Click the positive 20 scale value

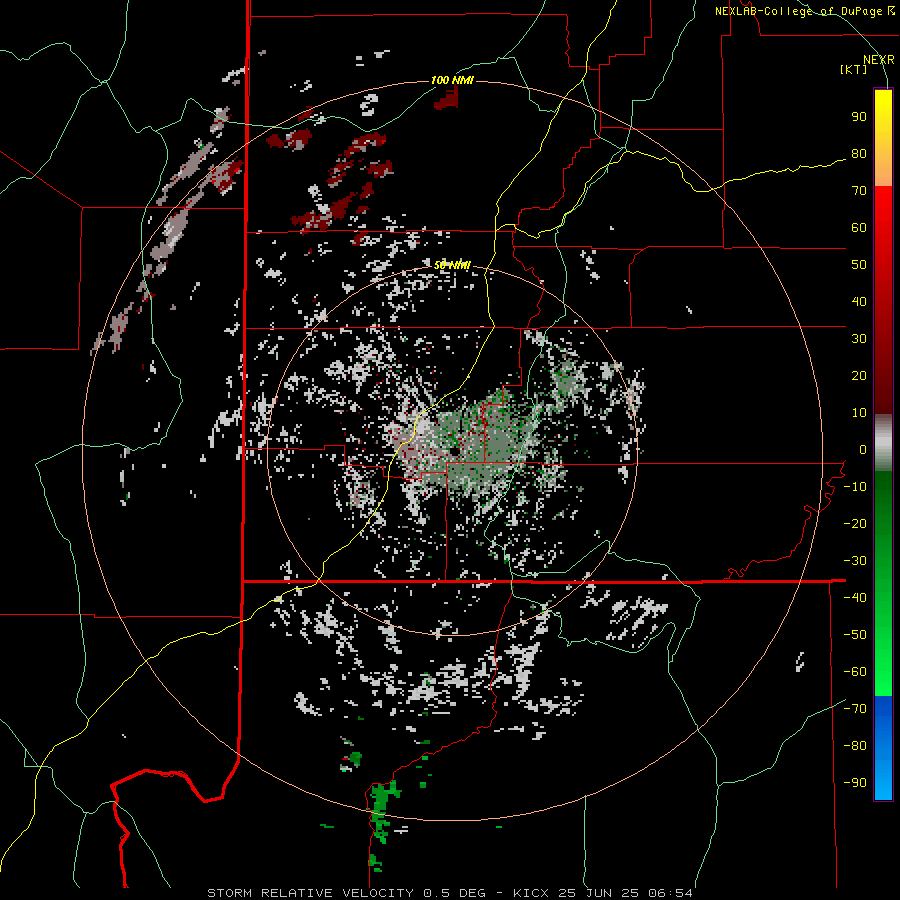[x=859, y=375]
